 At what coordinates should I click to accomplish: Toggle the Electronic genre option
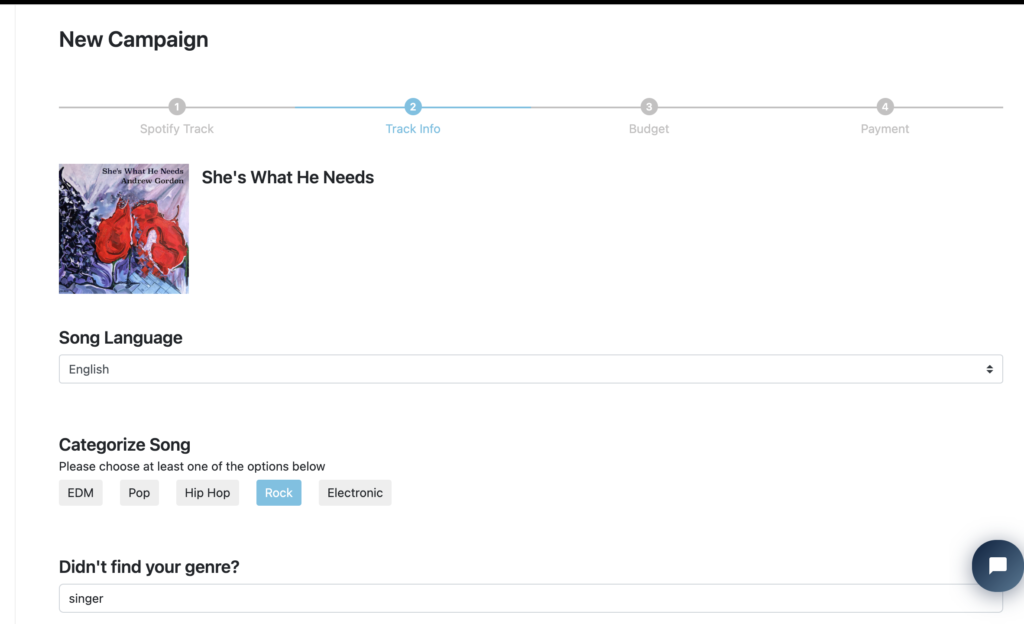click(355, 493)
